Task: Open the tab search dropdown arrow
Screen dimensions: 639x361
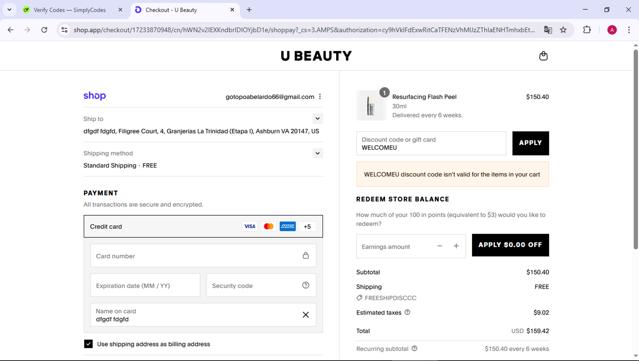Action: tap(9, 10)
